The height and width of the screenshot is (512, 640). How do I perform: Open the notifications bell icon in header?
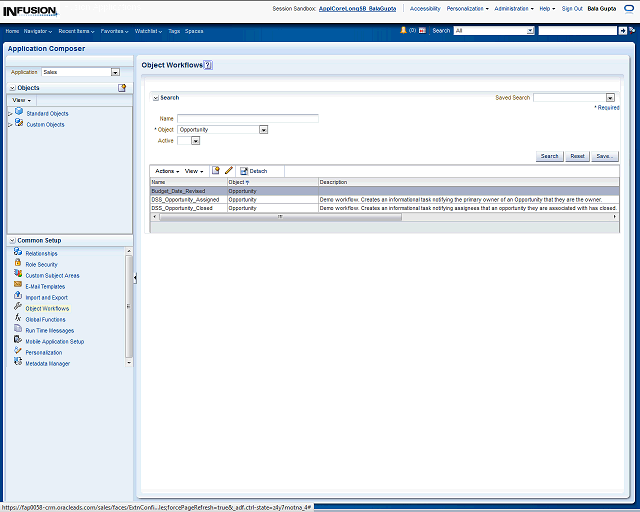coord(404,31)
